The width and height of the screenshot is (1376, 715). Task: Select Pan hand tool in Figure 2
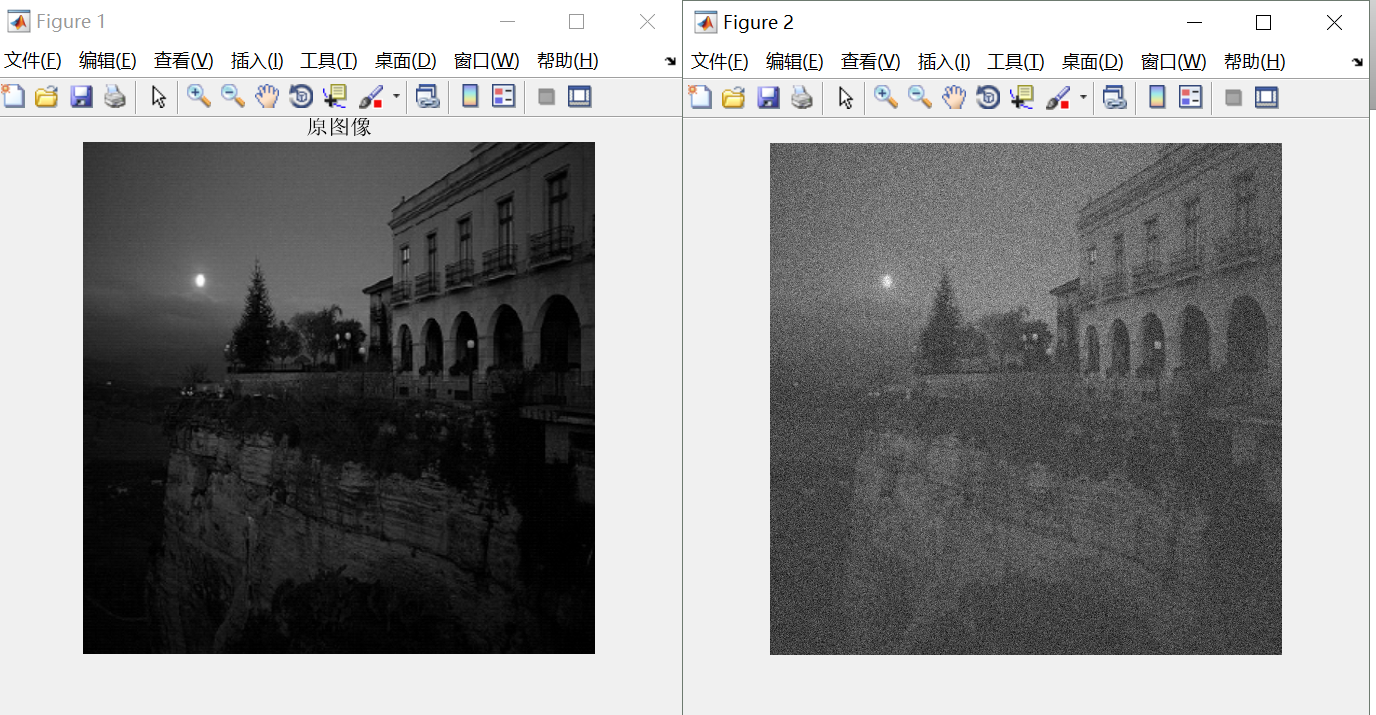coord(953,98)
